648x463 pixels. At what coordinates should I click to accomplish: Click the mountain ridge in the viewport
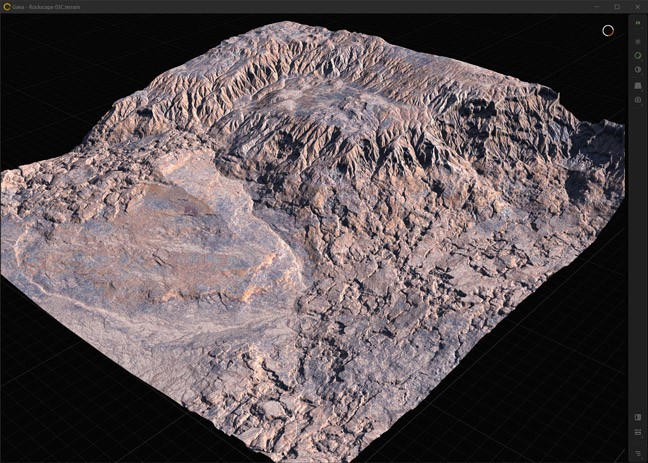(300, 80)
